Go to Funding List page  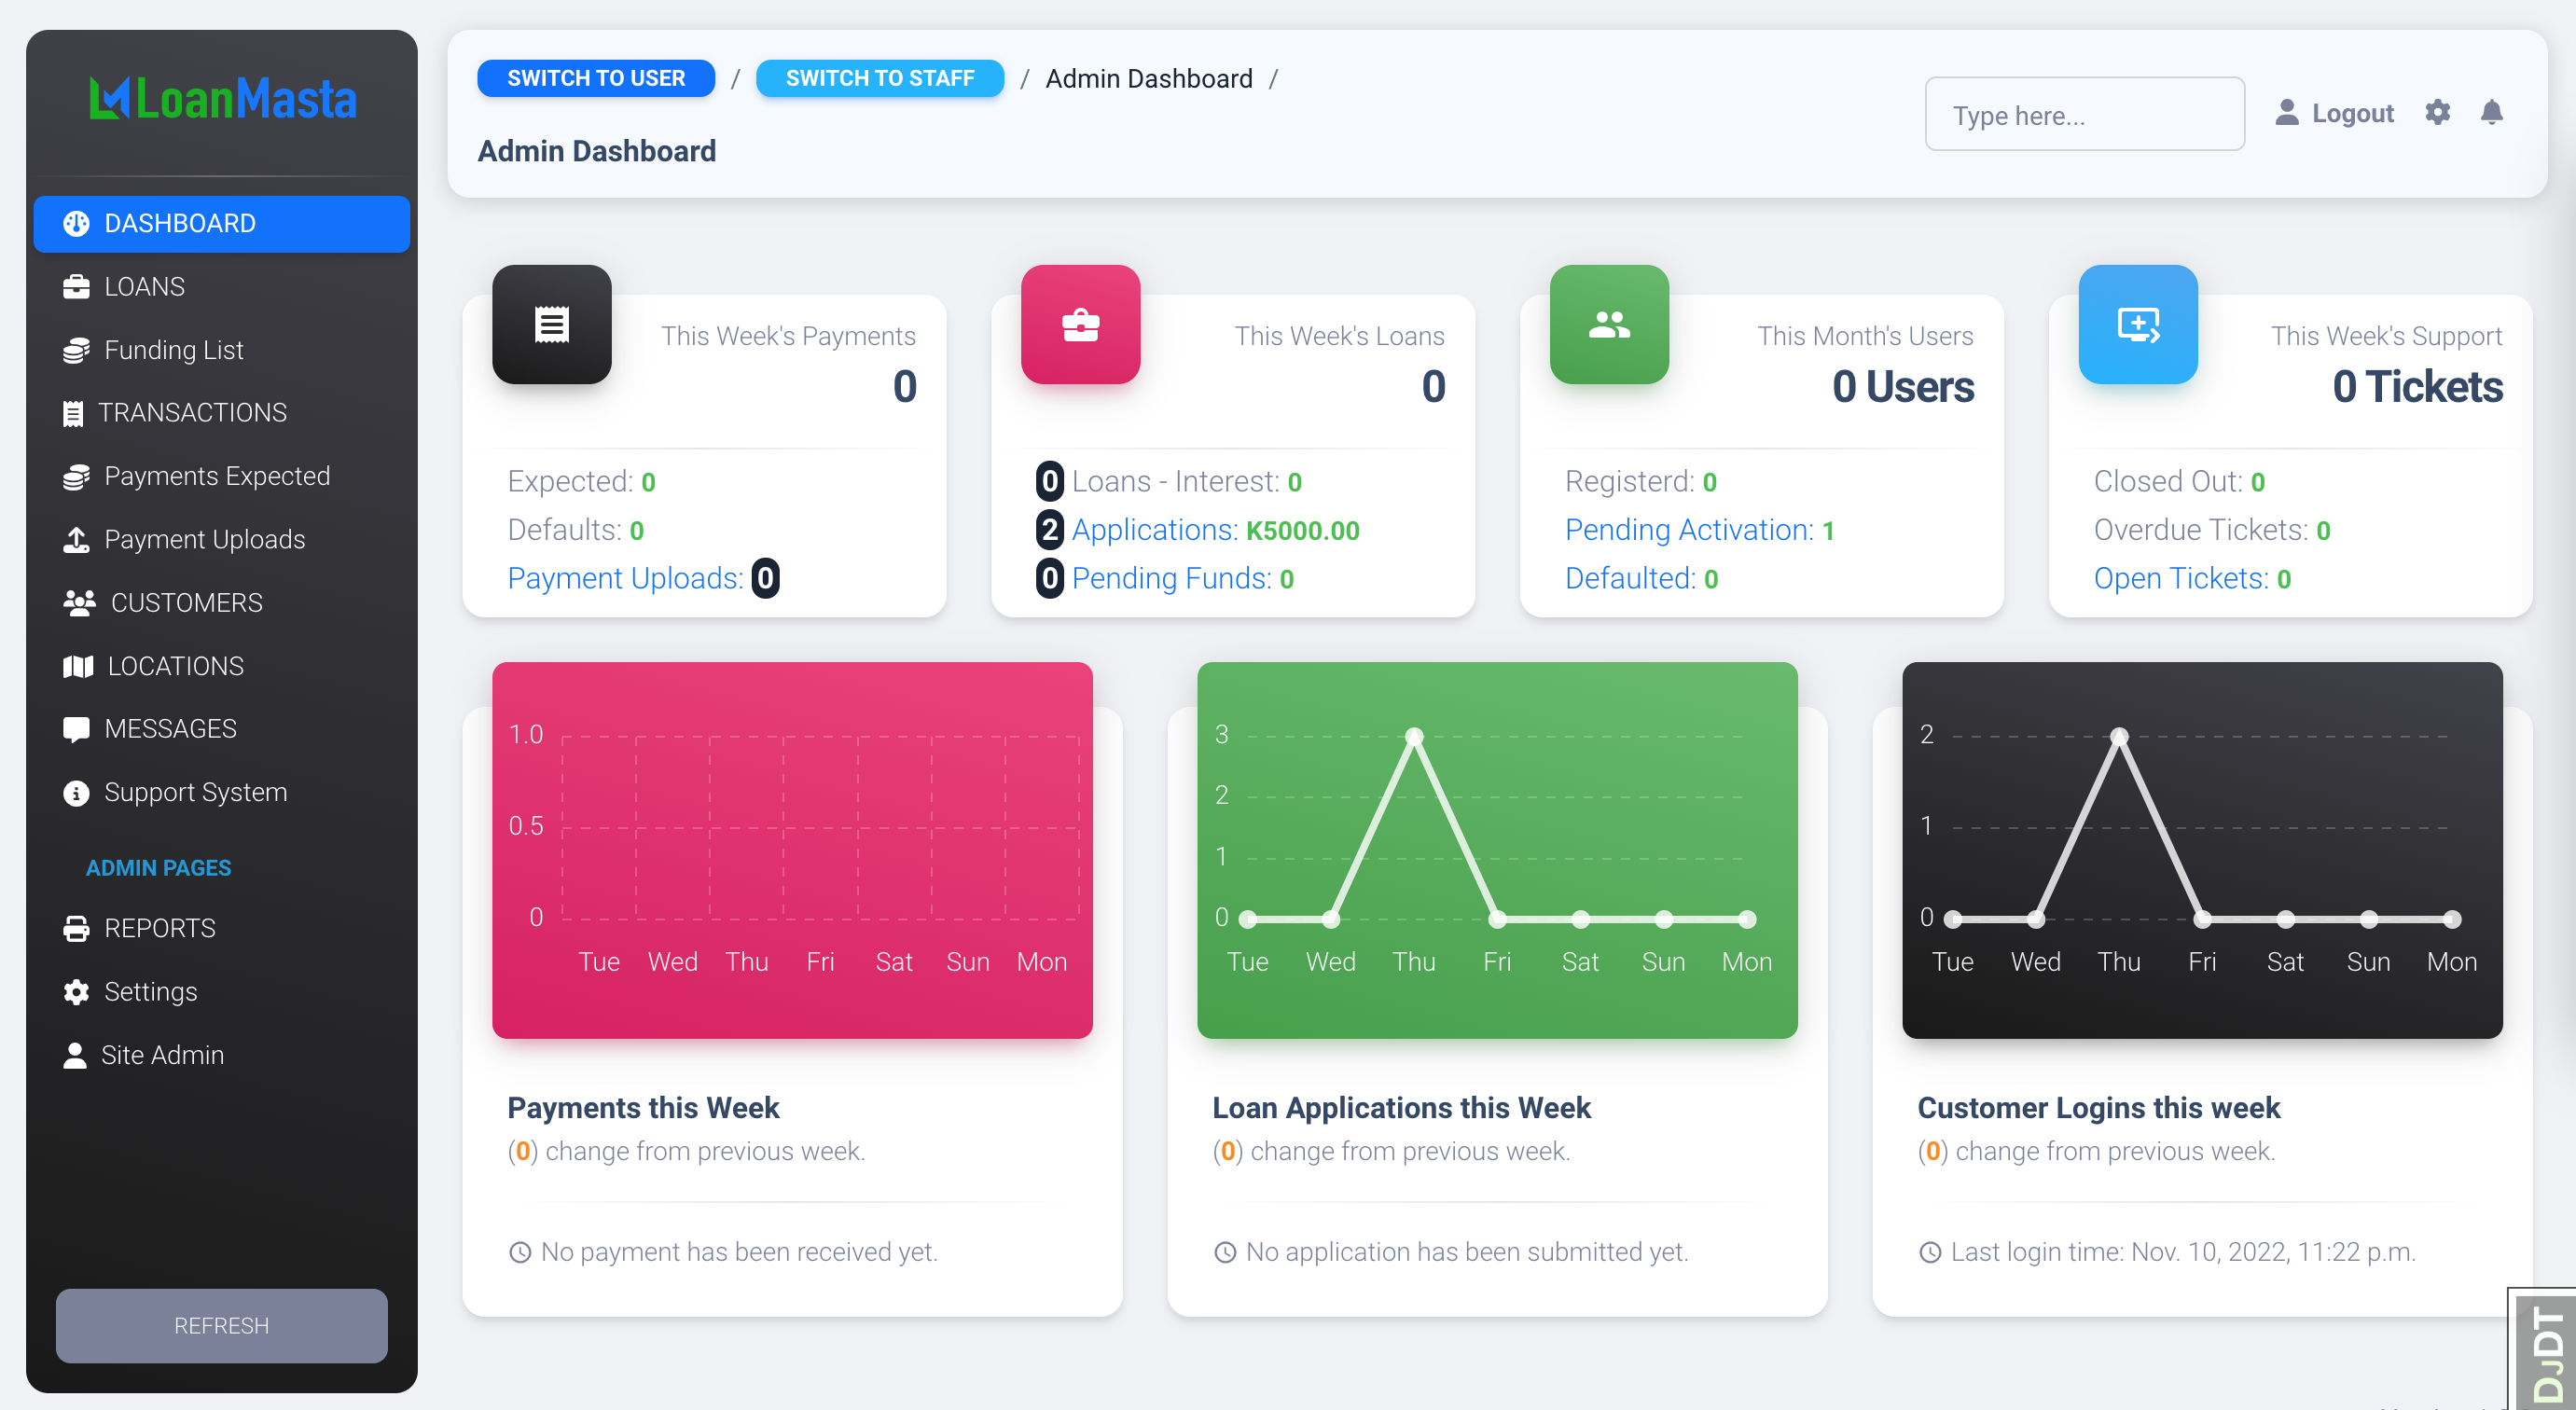tap(222, 350)
